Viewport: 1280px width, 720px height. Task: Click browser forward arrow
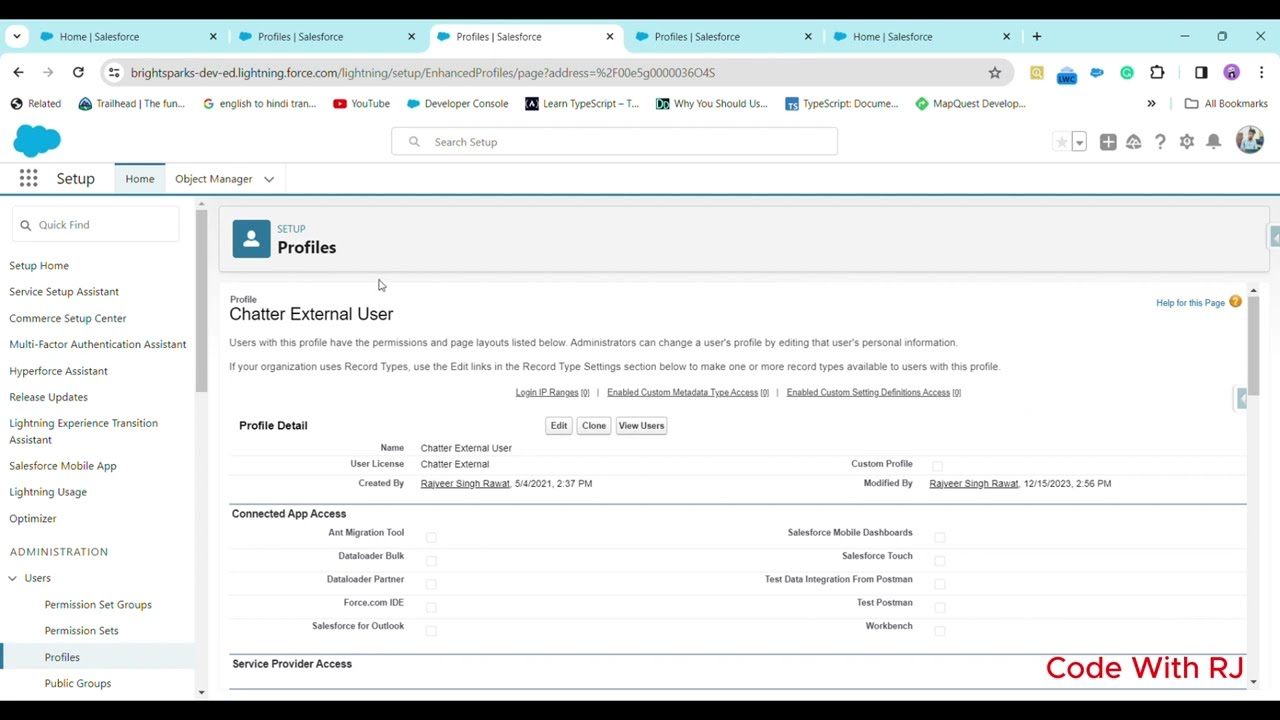click(x=48, y=72)
